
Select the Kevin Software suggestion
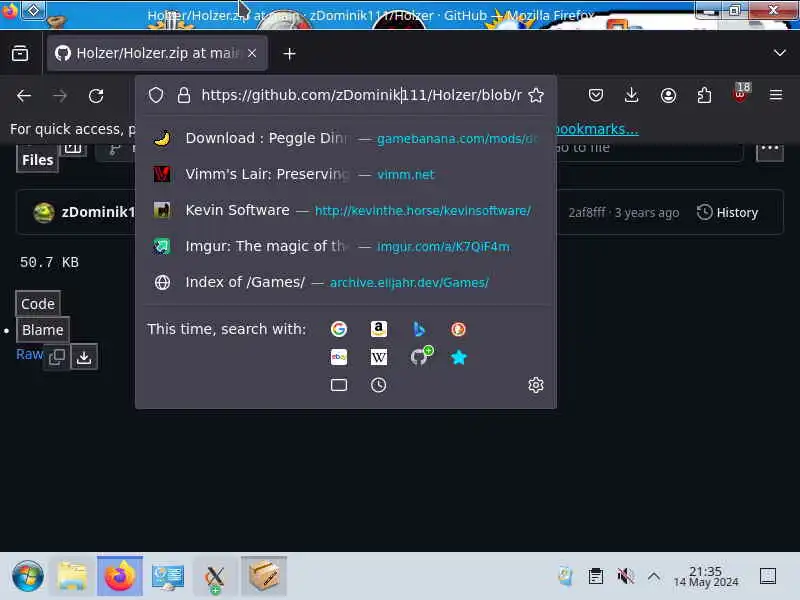346,210
